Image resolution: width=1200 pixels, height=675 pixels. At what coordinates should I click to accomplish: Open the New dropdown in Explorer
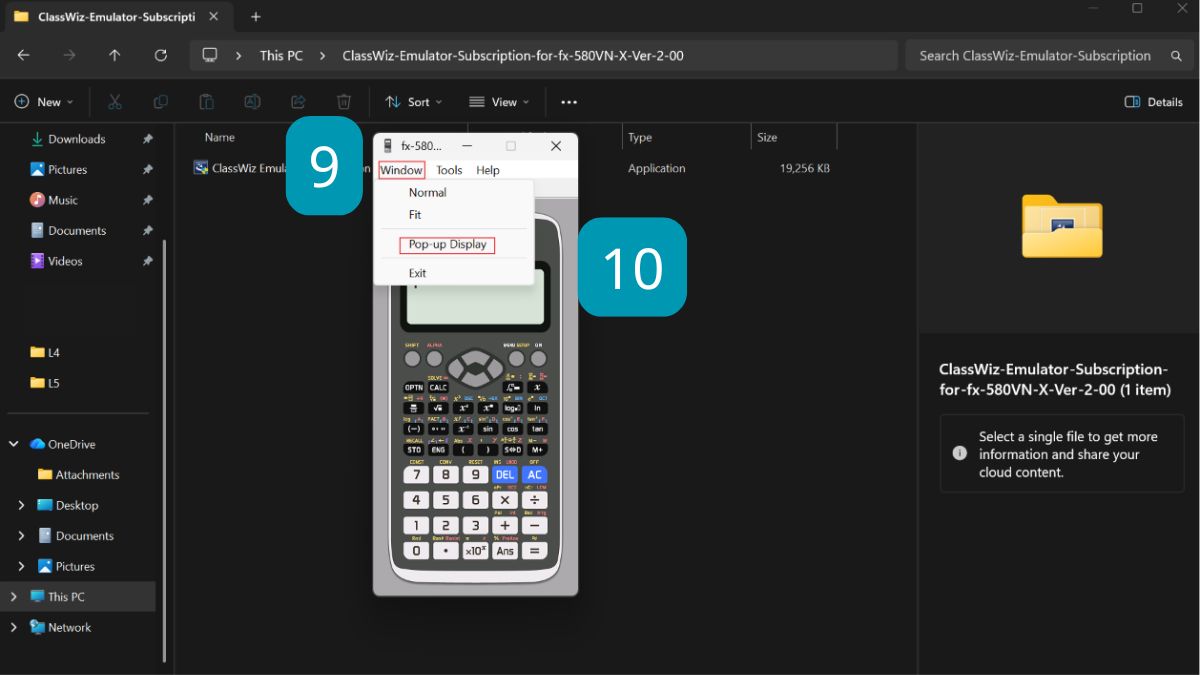coord(44,102)
